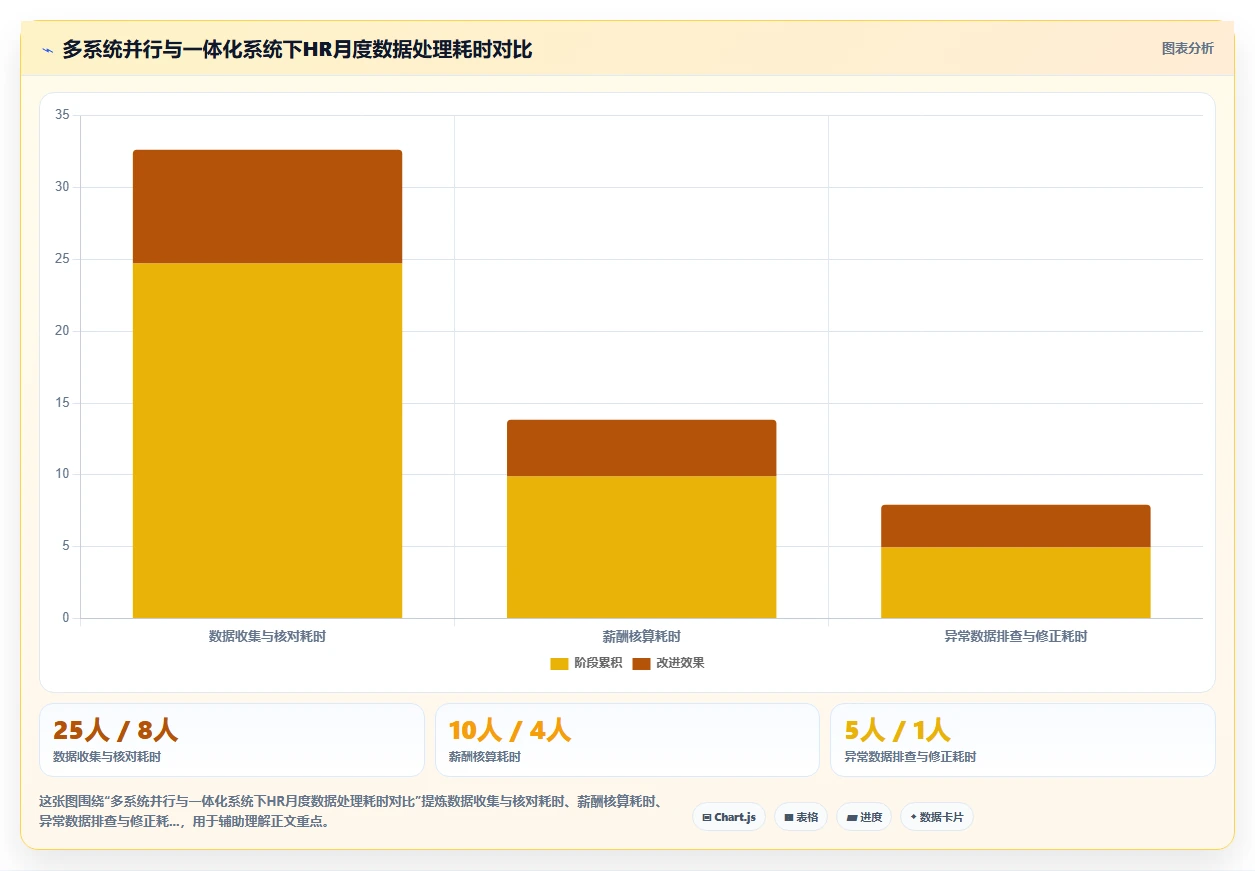Viewport: 1255px width, 871px height.
Task: Click the lightning icon beside the chart title
Action: (47, 50)
